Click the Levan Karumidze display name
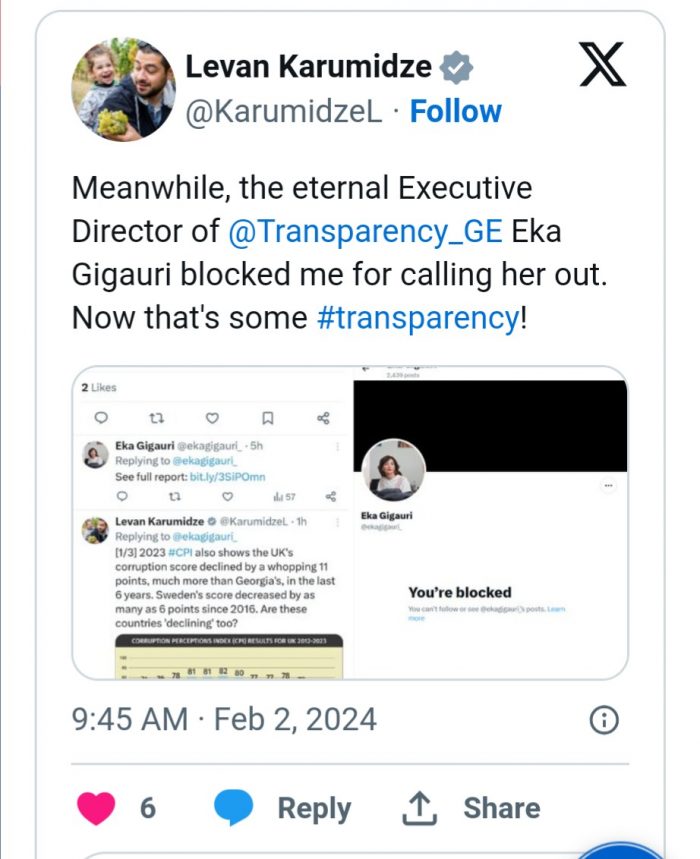This screenshot has width=700, height=859. point(308,68)
